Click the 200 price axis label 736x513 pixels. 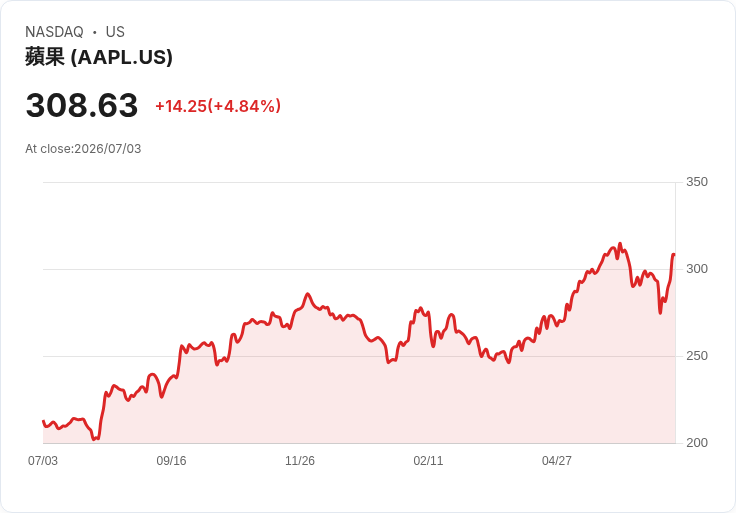coord(697,443)
